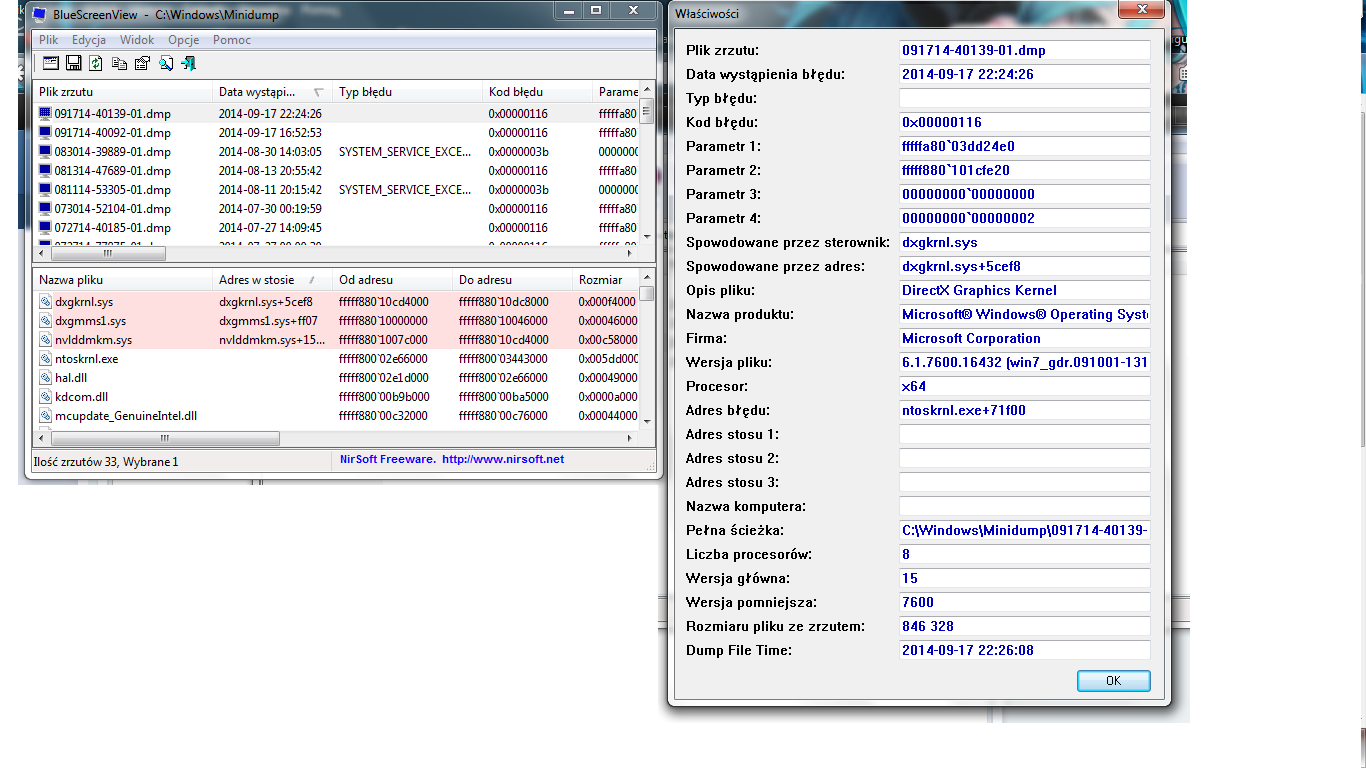Click the Plik zrzutu value field in Właściwości
This screenshot has width=1366, height=768.
1025,50
